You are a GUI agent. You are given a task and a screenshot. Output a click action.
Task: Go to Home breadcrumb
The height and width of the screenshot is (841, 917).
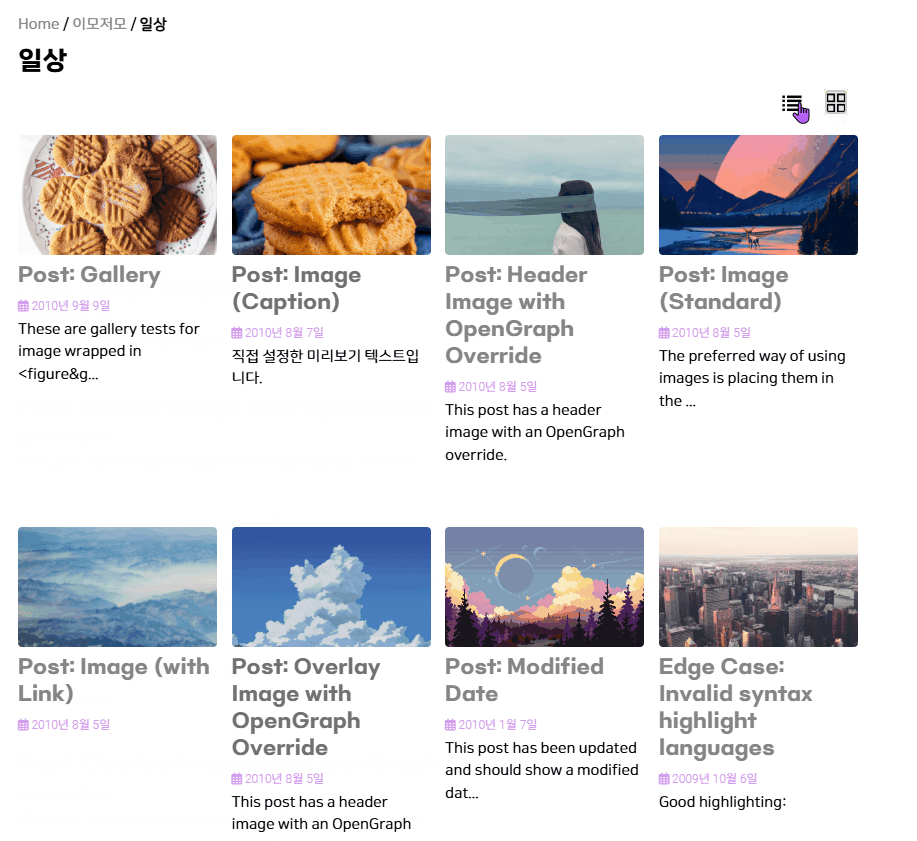(x=39, y=24)
